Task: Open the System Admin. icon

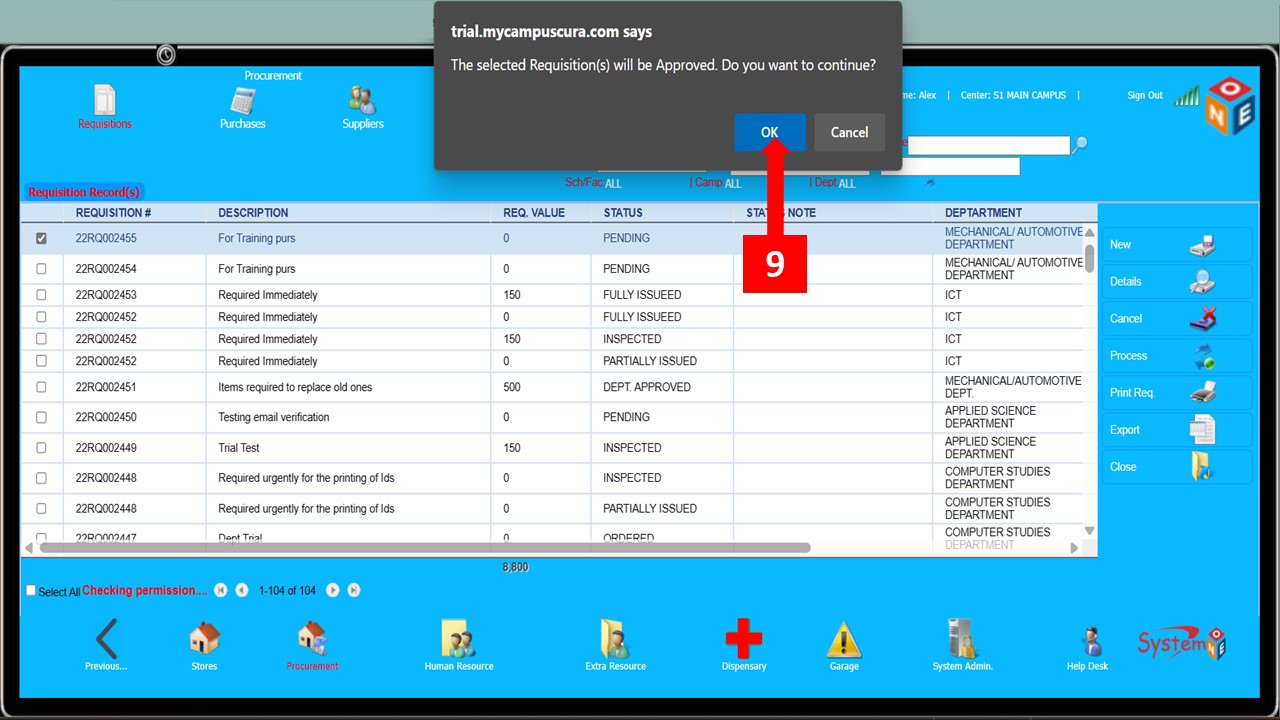Action: click(x=962, y=639)
